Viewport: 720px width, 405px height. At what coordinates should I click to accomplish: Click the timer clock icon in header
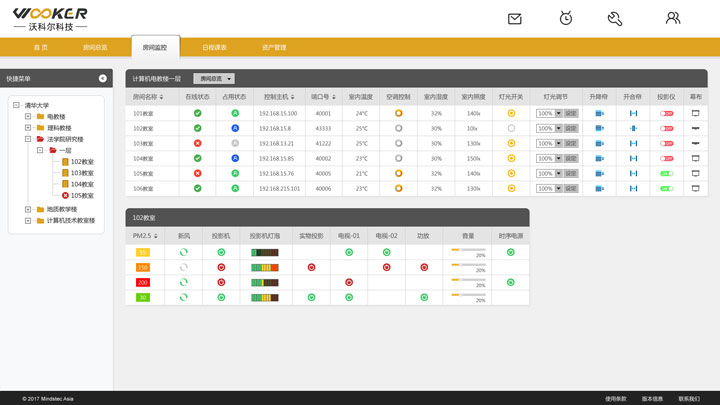566,18
